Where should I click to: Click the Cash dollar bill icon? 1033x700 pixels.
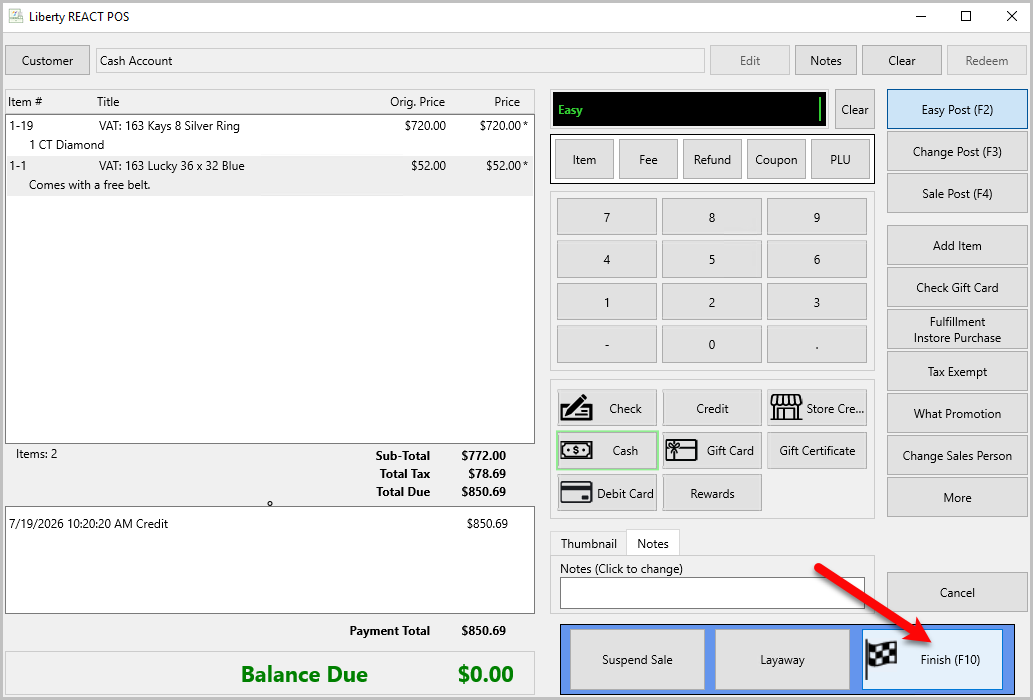[576, 450]
